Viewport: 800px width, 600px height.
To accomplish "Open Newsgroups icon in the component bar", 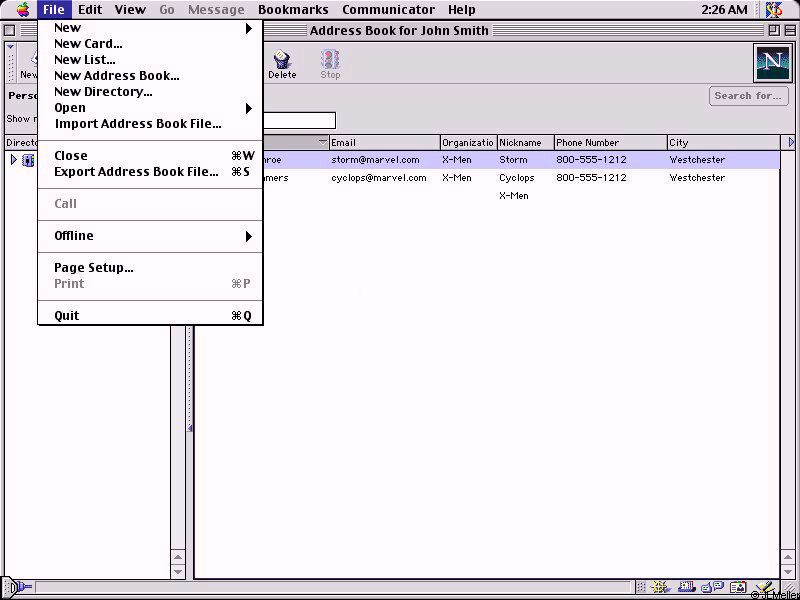I will click(714, 588).
